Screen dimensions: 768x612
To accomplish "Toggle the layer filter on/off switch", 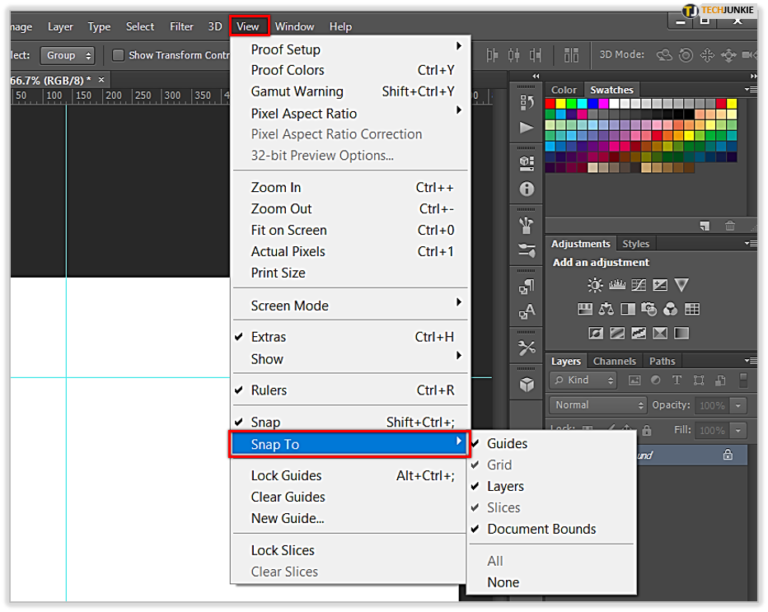I will (743, 380).
